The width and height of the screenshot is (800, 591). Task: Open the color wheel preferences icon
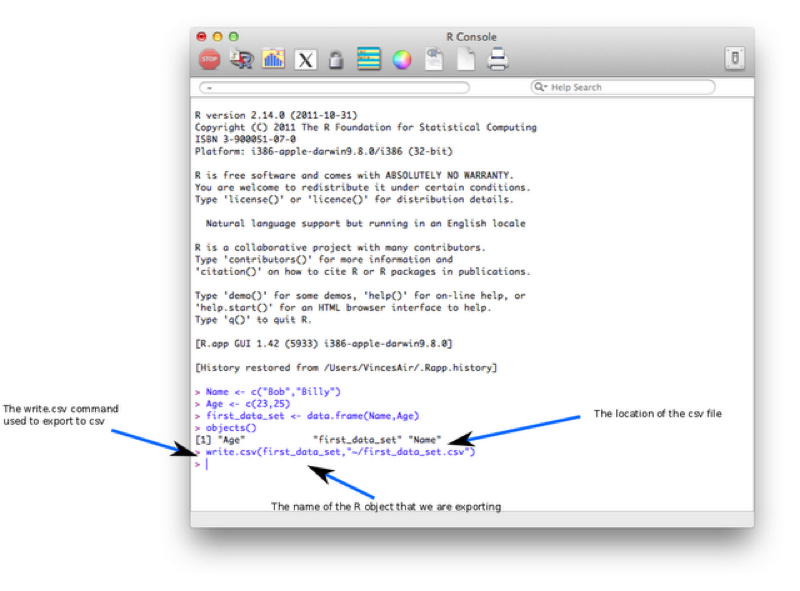[402, 60]
